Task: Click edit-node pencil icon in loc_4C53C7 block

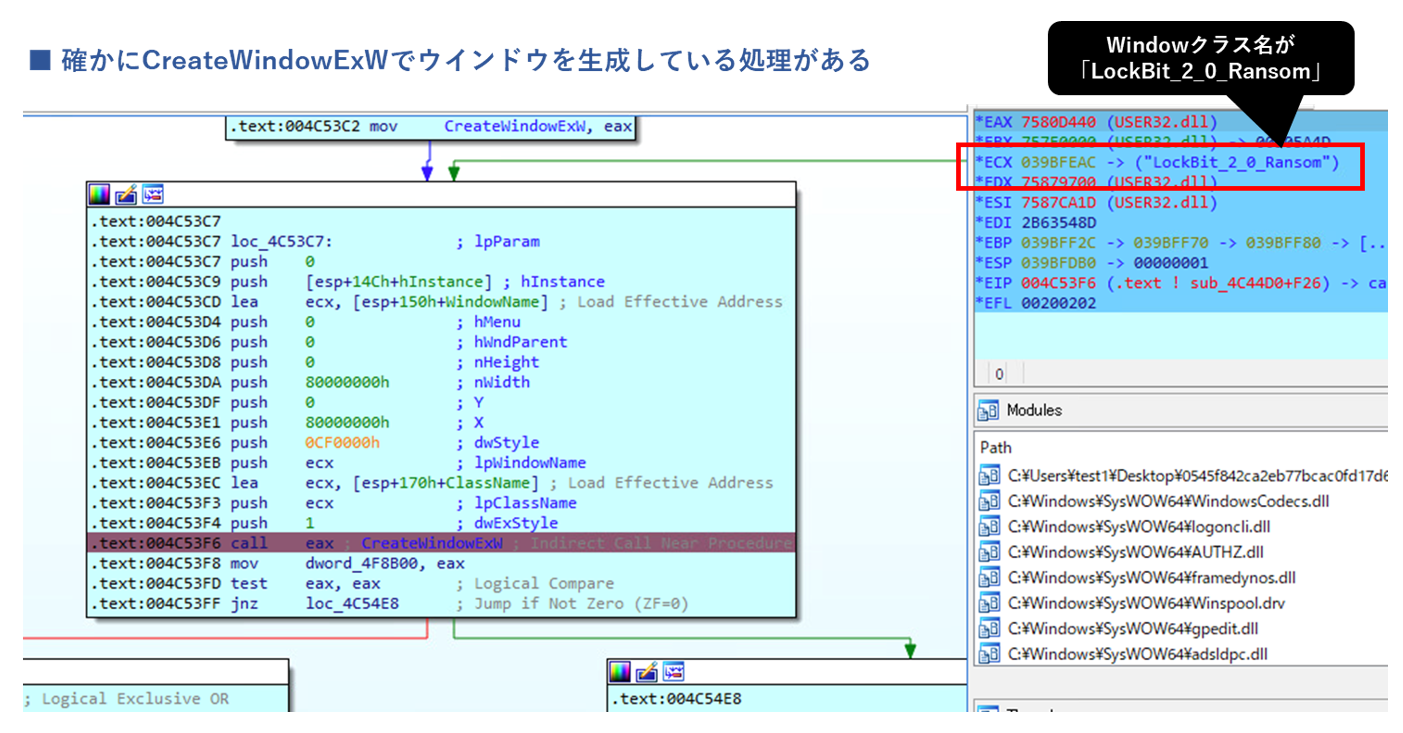Action: (125, 194)
